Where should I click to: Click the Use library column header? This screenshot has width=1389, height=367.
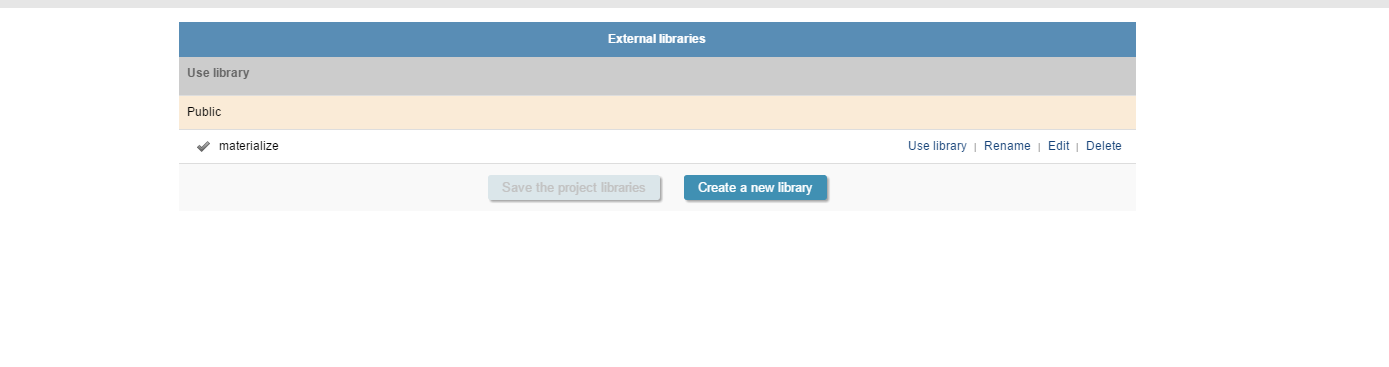pos(218,73)
